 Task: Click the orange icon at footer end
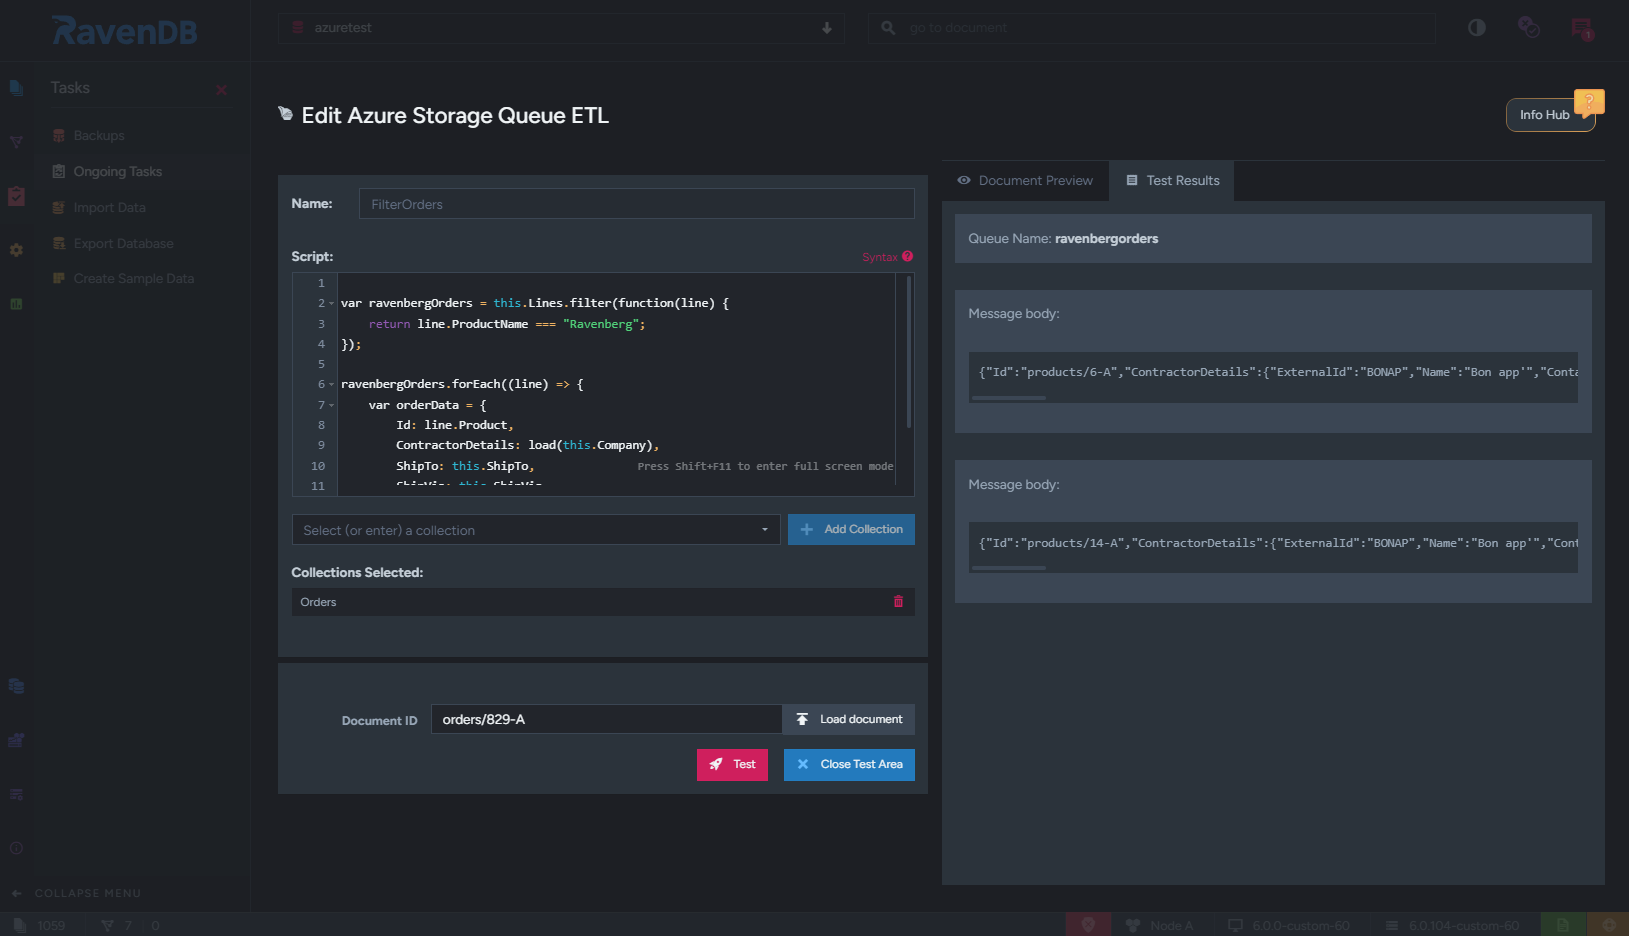coord(1608,925)
